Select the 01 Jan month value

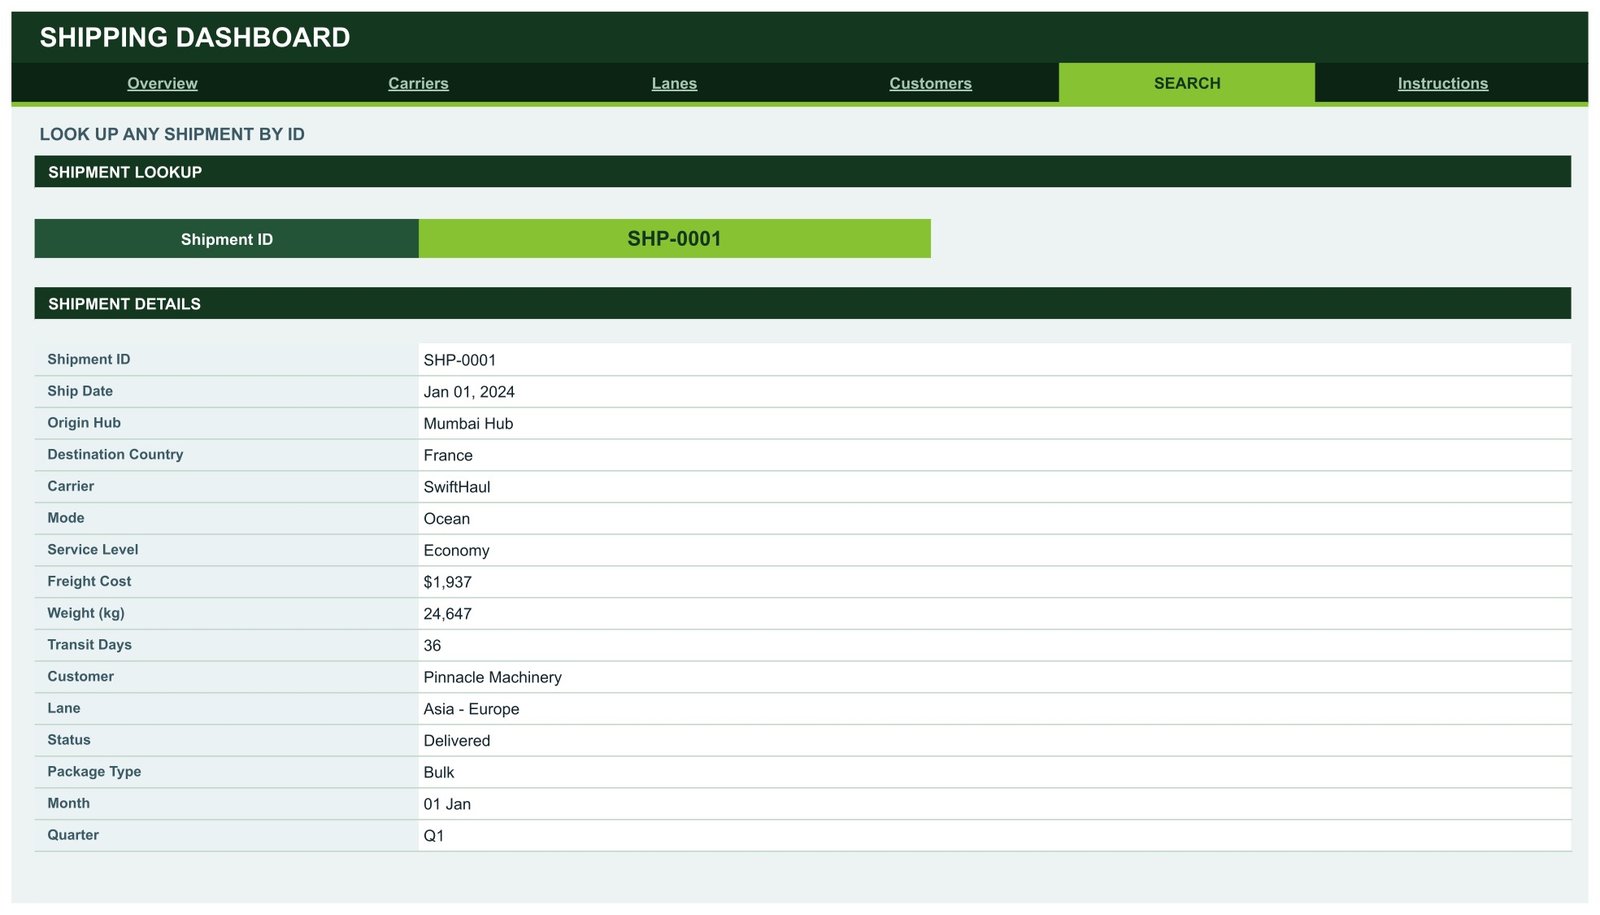[447, 804]
